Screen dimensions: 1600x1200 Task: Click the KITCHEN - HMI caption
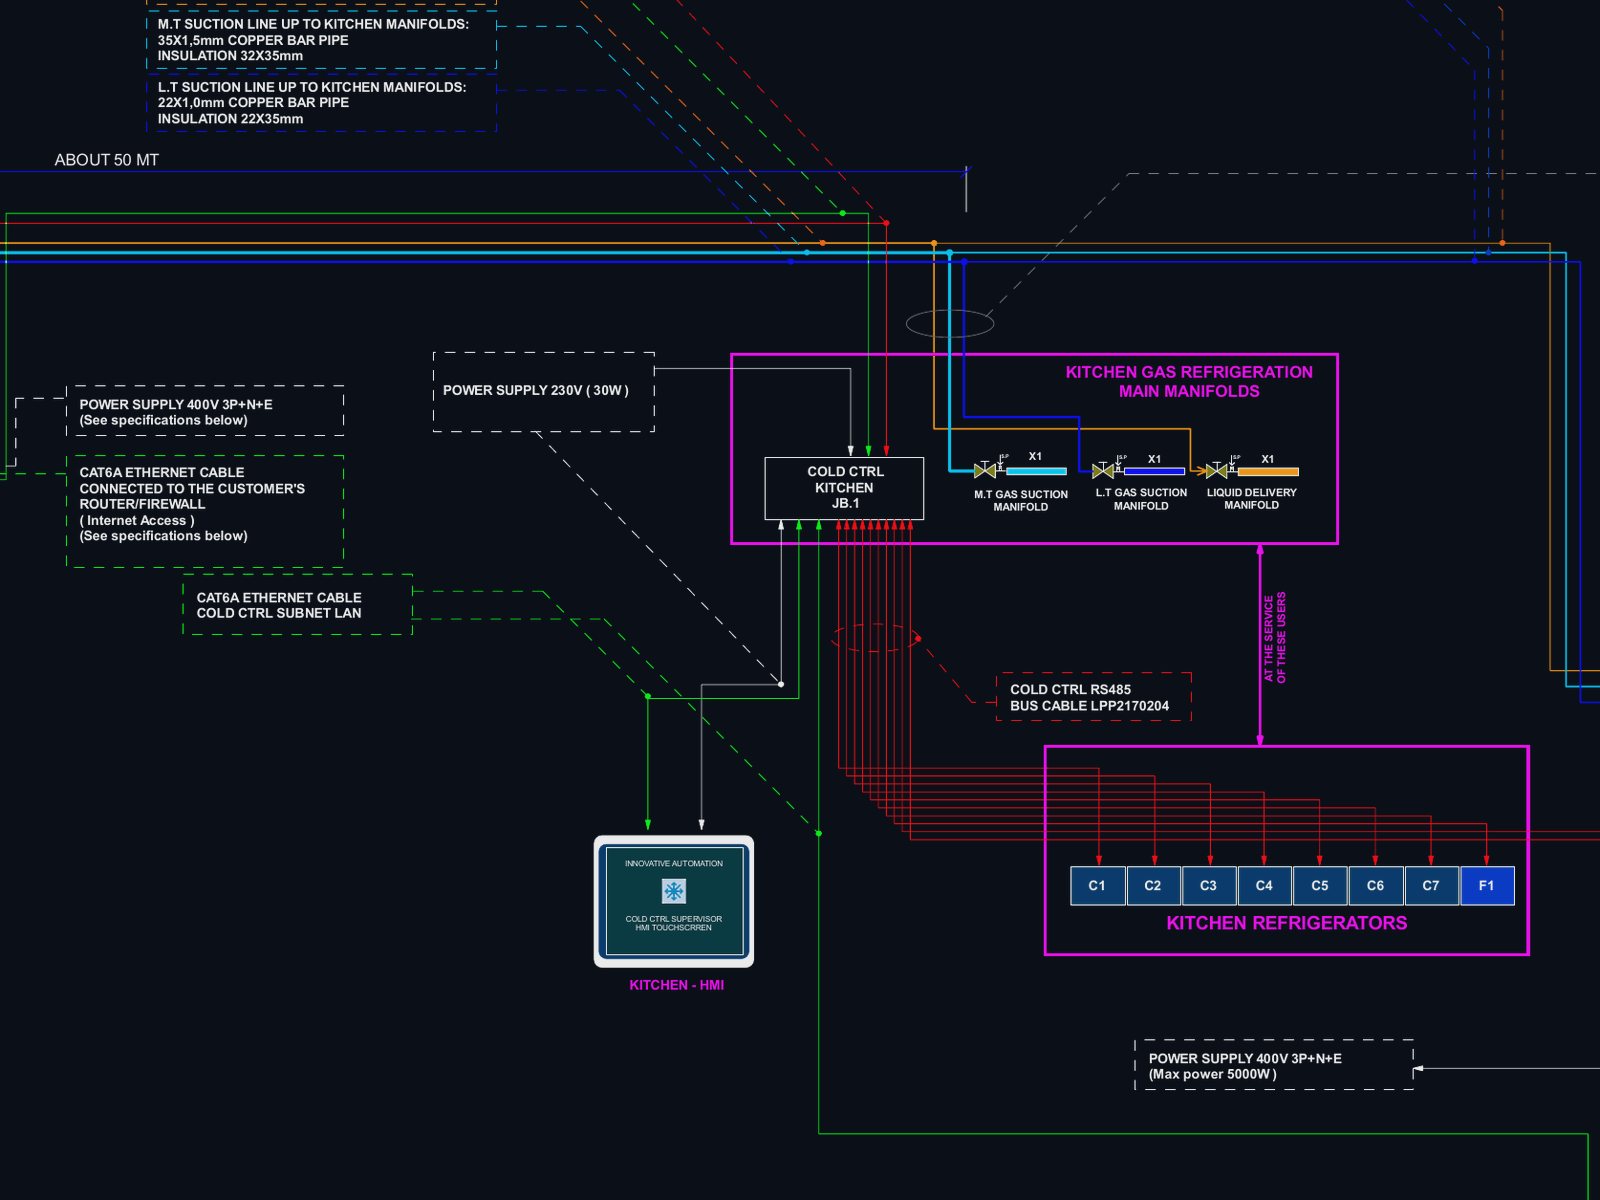click(677, 985)
